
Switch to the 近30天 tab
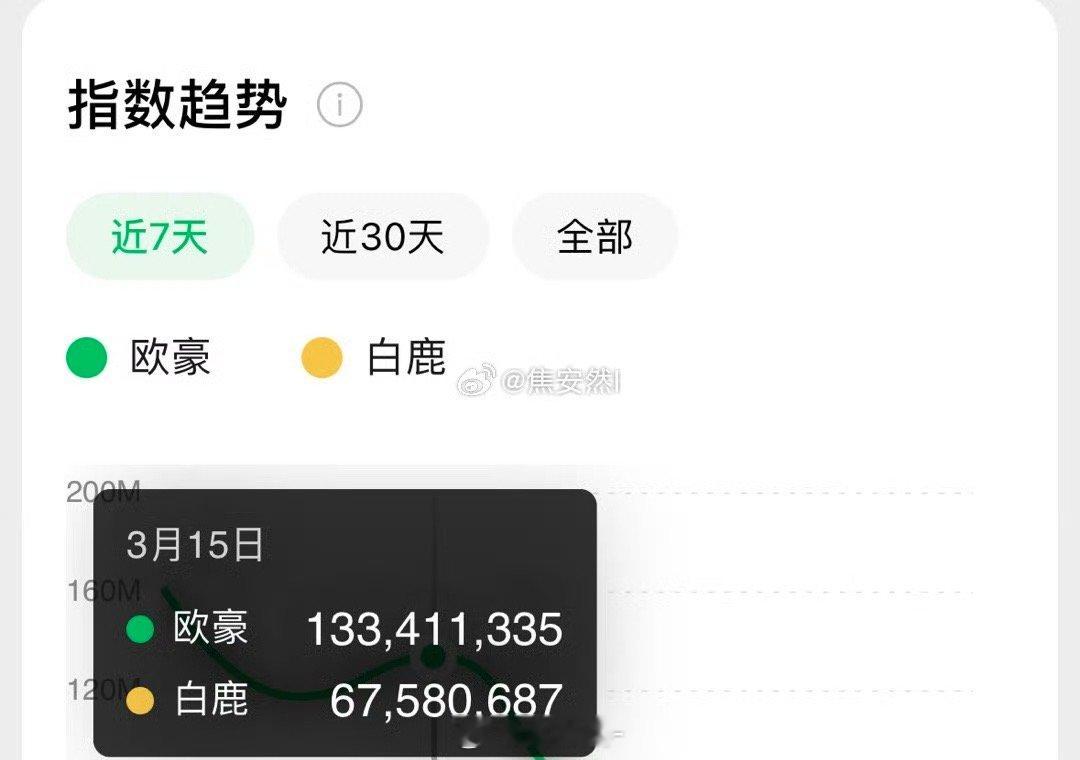(383, 236)
